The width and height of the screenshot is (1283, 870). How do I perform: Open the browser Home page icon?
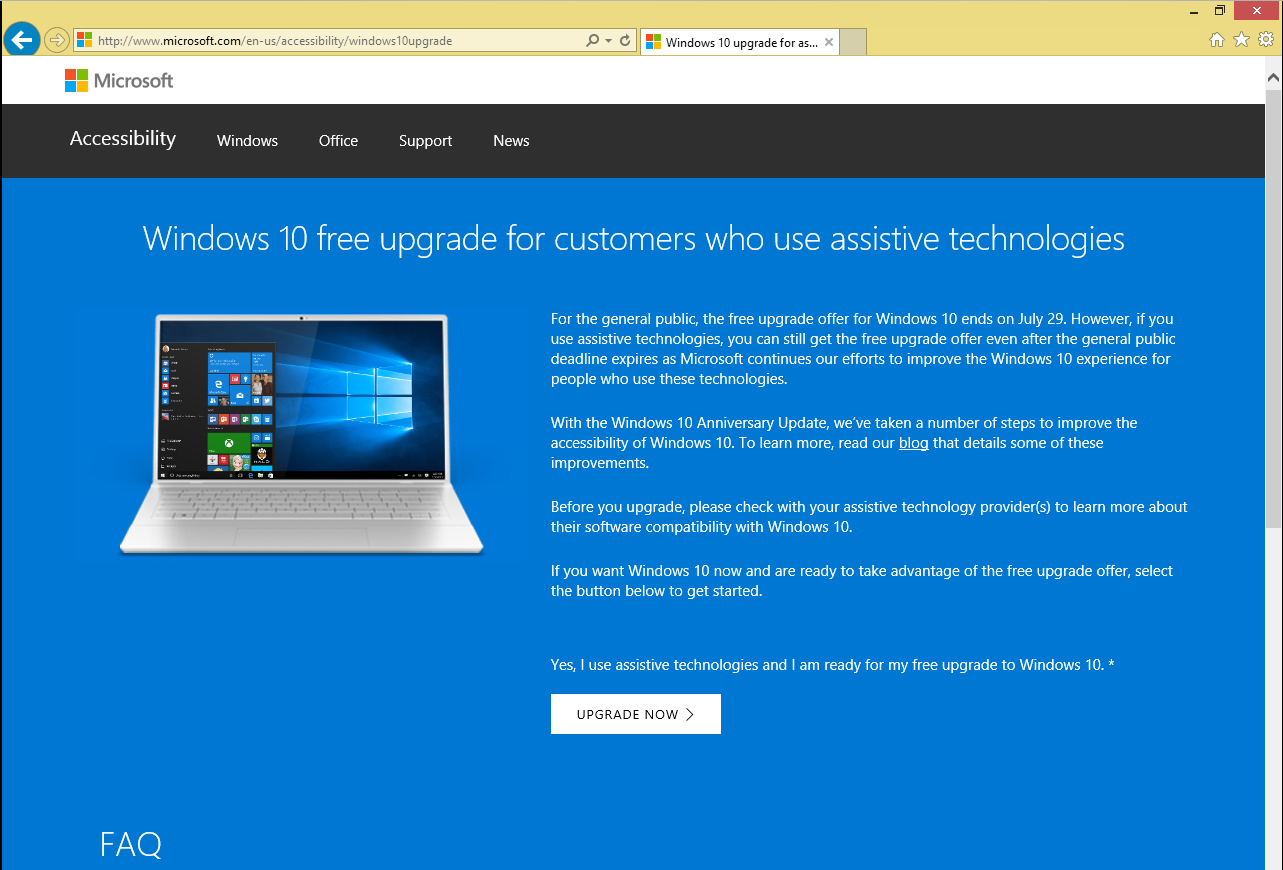[1216, 39]
